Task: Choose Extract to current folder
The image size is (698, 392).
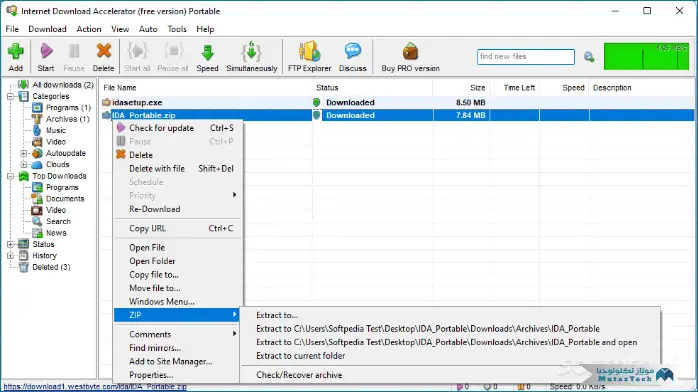Action: point(450,356)
